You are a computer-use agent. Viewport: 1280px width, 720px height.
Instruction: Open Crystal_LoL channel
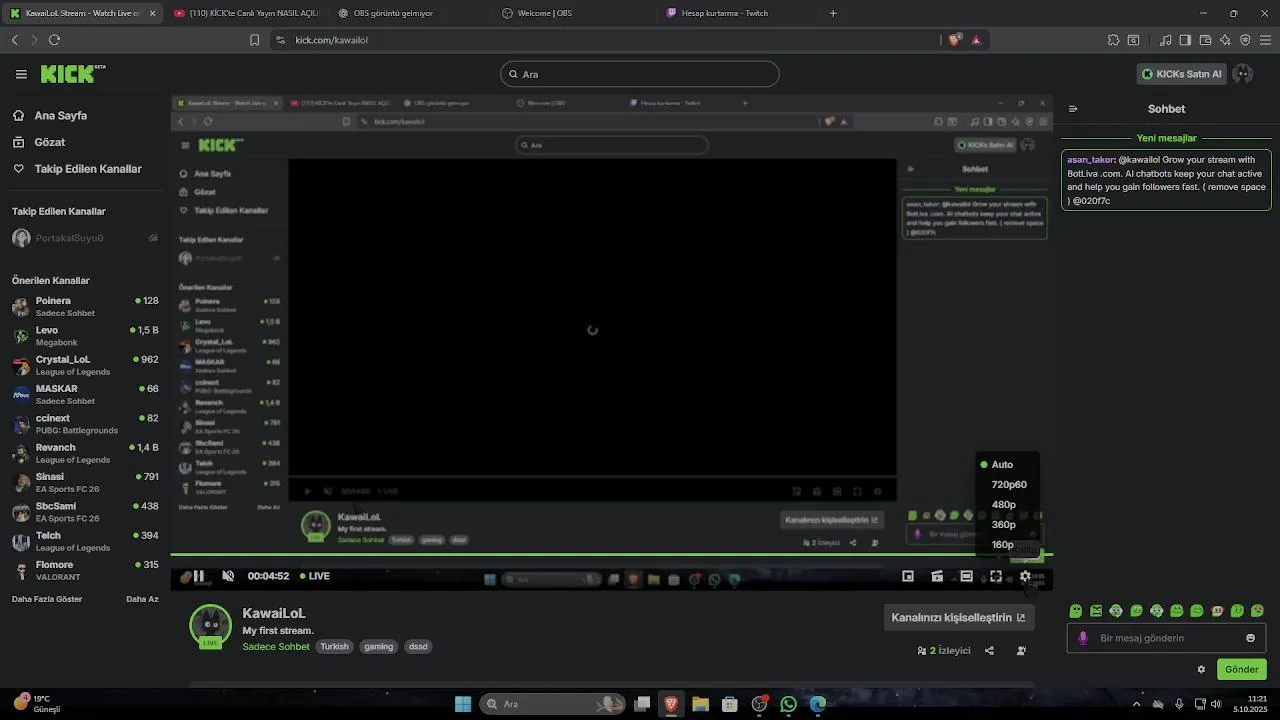coord(85,365)
